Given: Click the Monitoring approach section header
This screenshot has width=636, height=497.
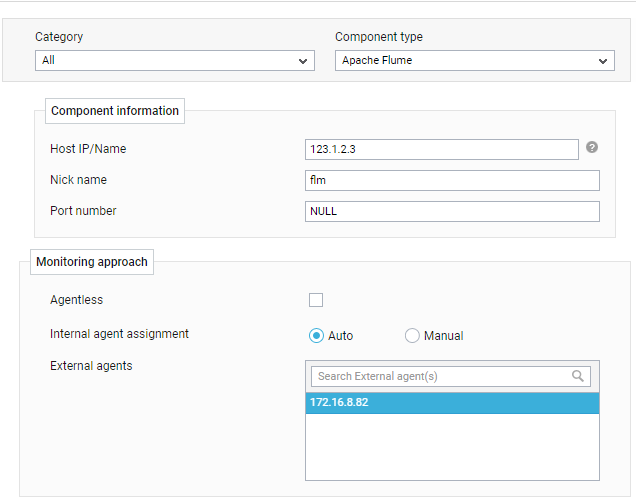Looking at the screenshot, I should [x=92, y=262].
